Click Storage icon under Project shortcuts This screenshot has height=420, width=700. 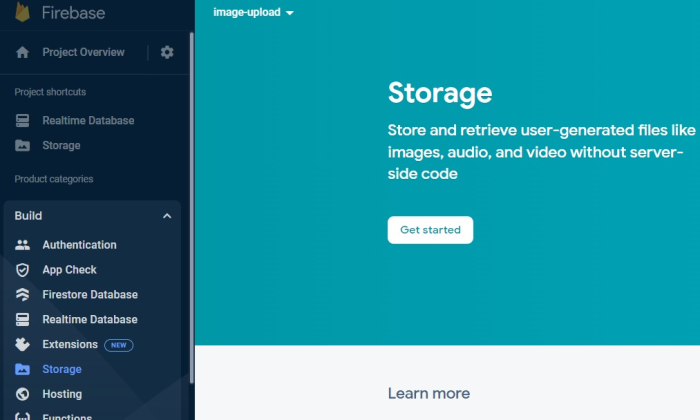(x=22, y=146)
